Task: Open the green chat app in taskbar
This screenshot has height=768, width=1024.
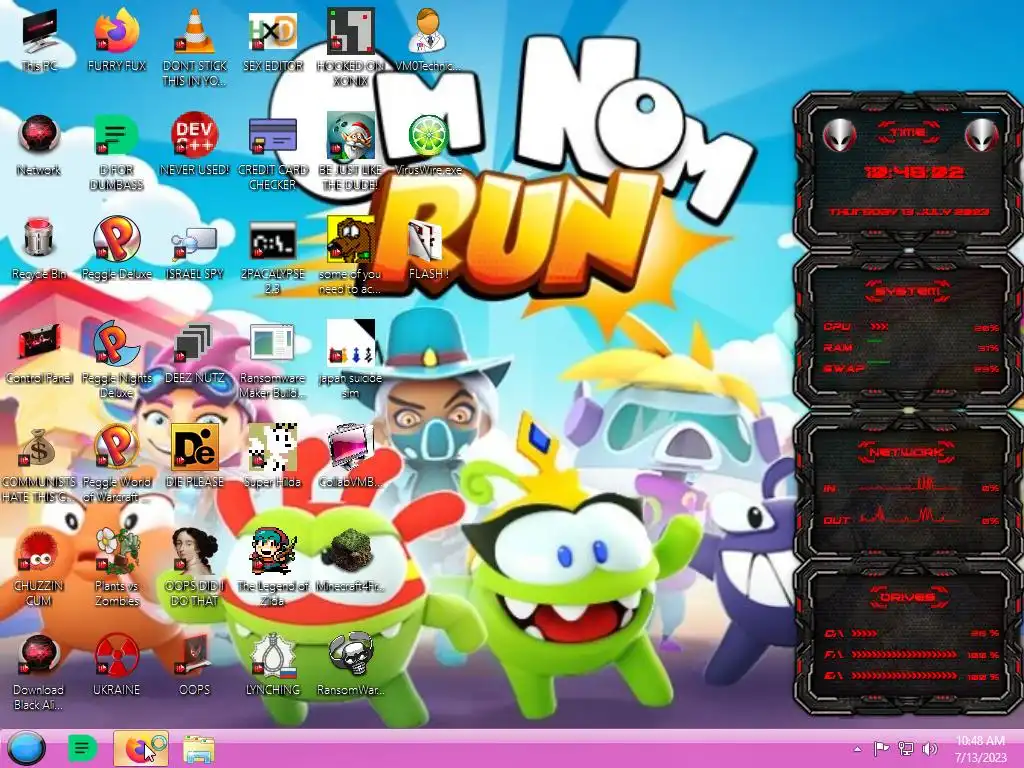Action: [82, 748]
